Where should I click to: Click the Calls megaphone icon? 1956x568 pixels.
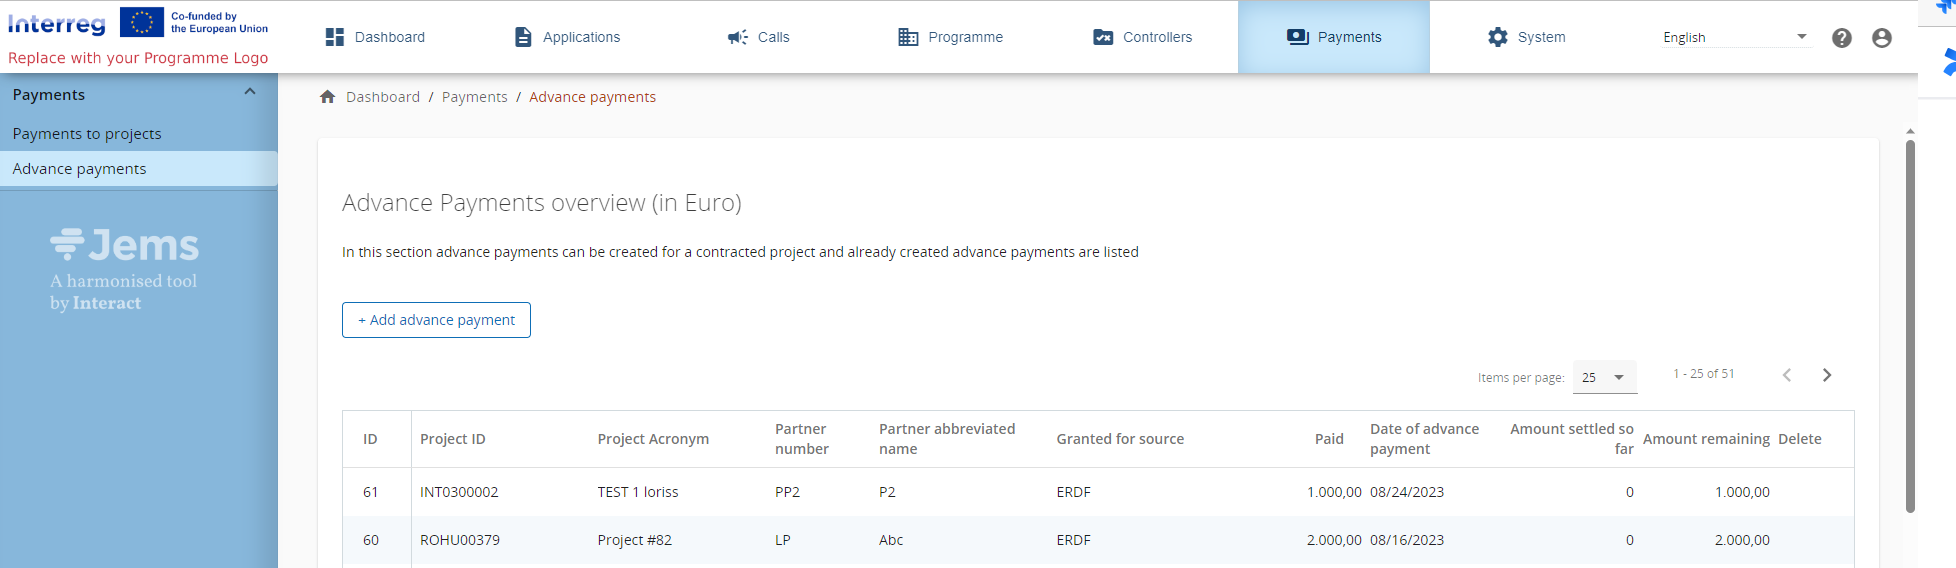(738, 37)
